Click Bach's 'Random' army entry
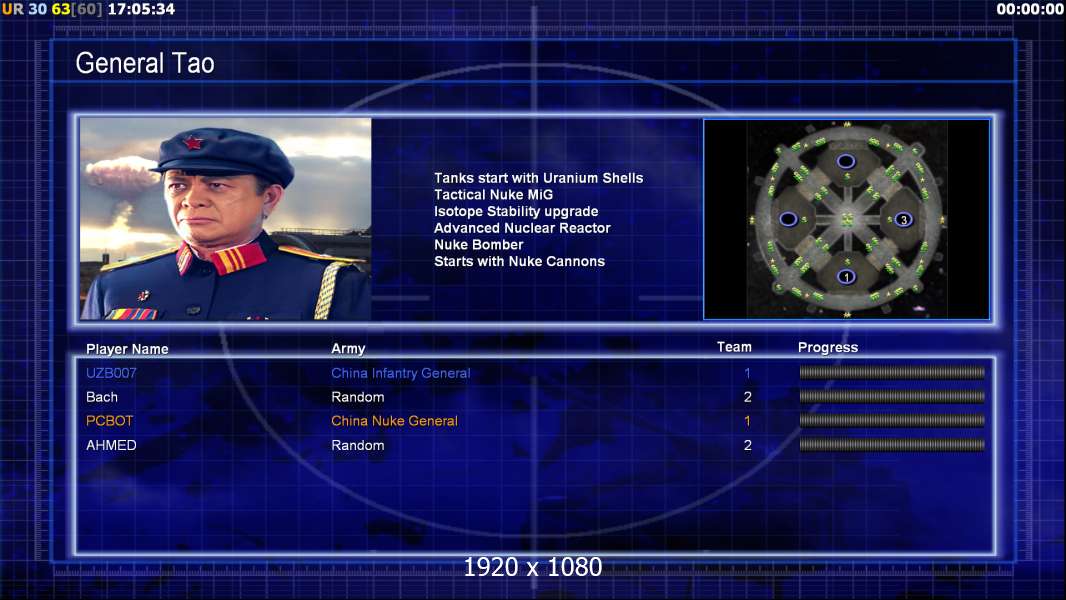This screenshot has width=1066, height=600. coord(358,397)
